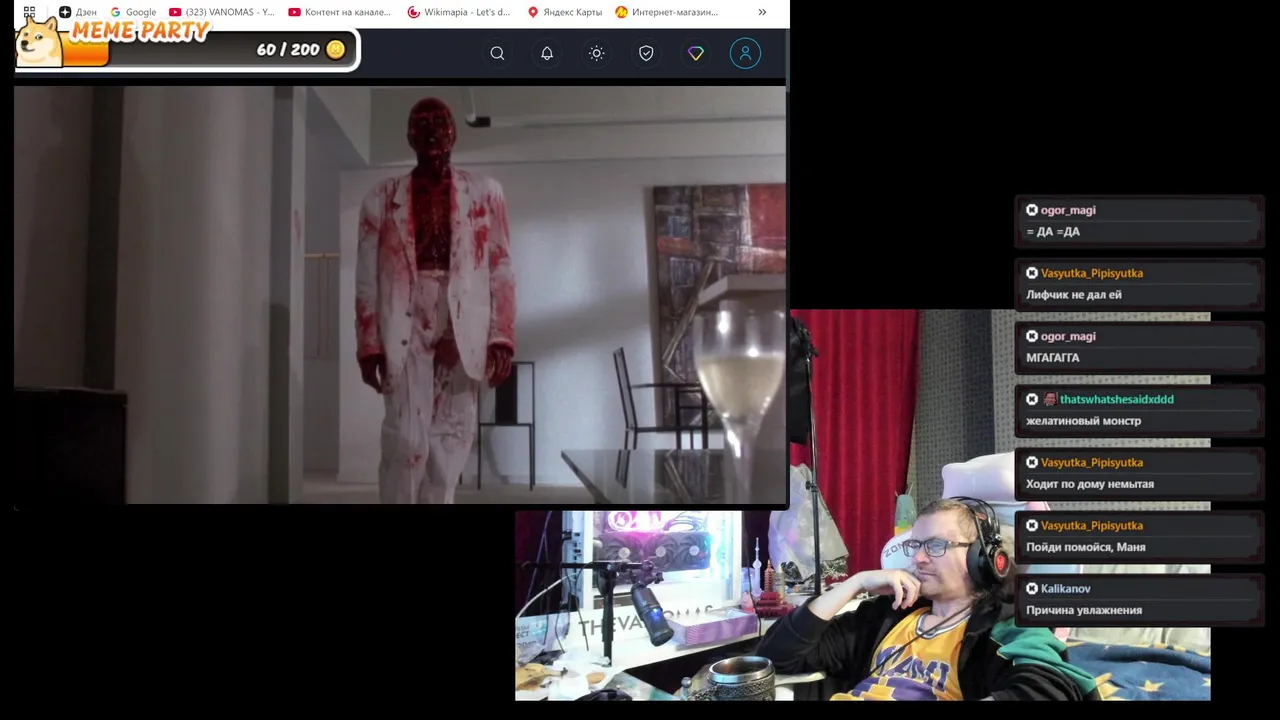Remove Kalikanov message 'Причина увлажнения'

pyautogui.click(x=1032, y=588)
